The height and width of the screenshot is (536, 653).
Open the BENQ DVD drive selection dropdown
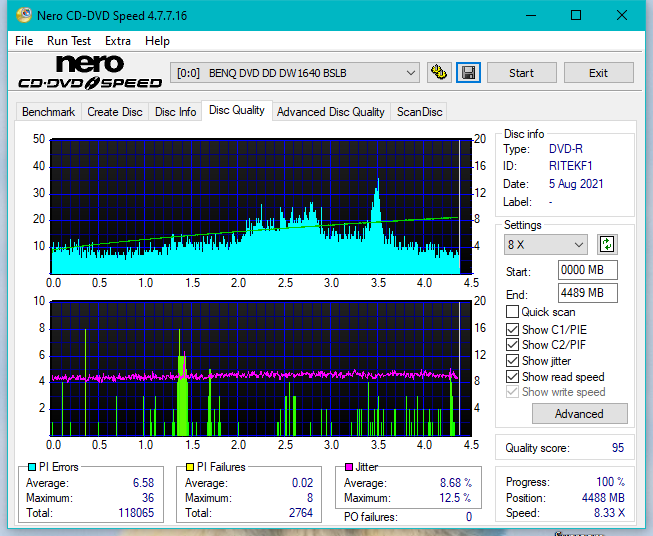click(x=294, y=73)
